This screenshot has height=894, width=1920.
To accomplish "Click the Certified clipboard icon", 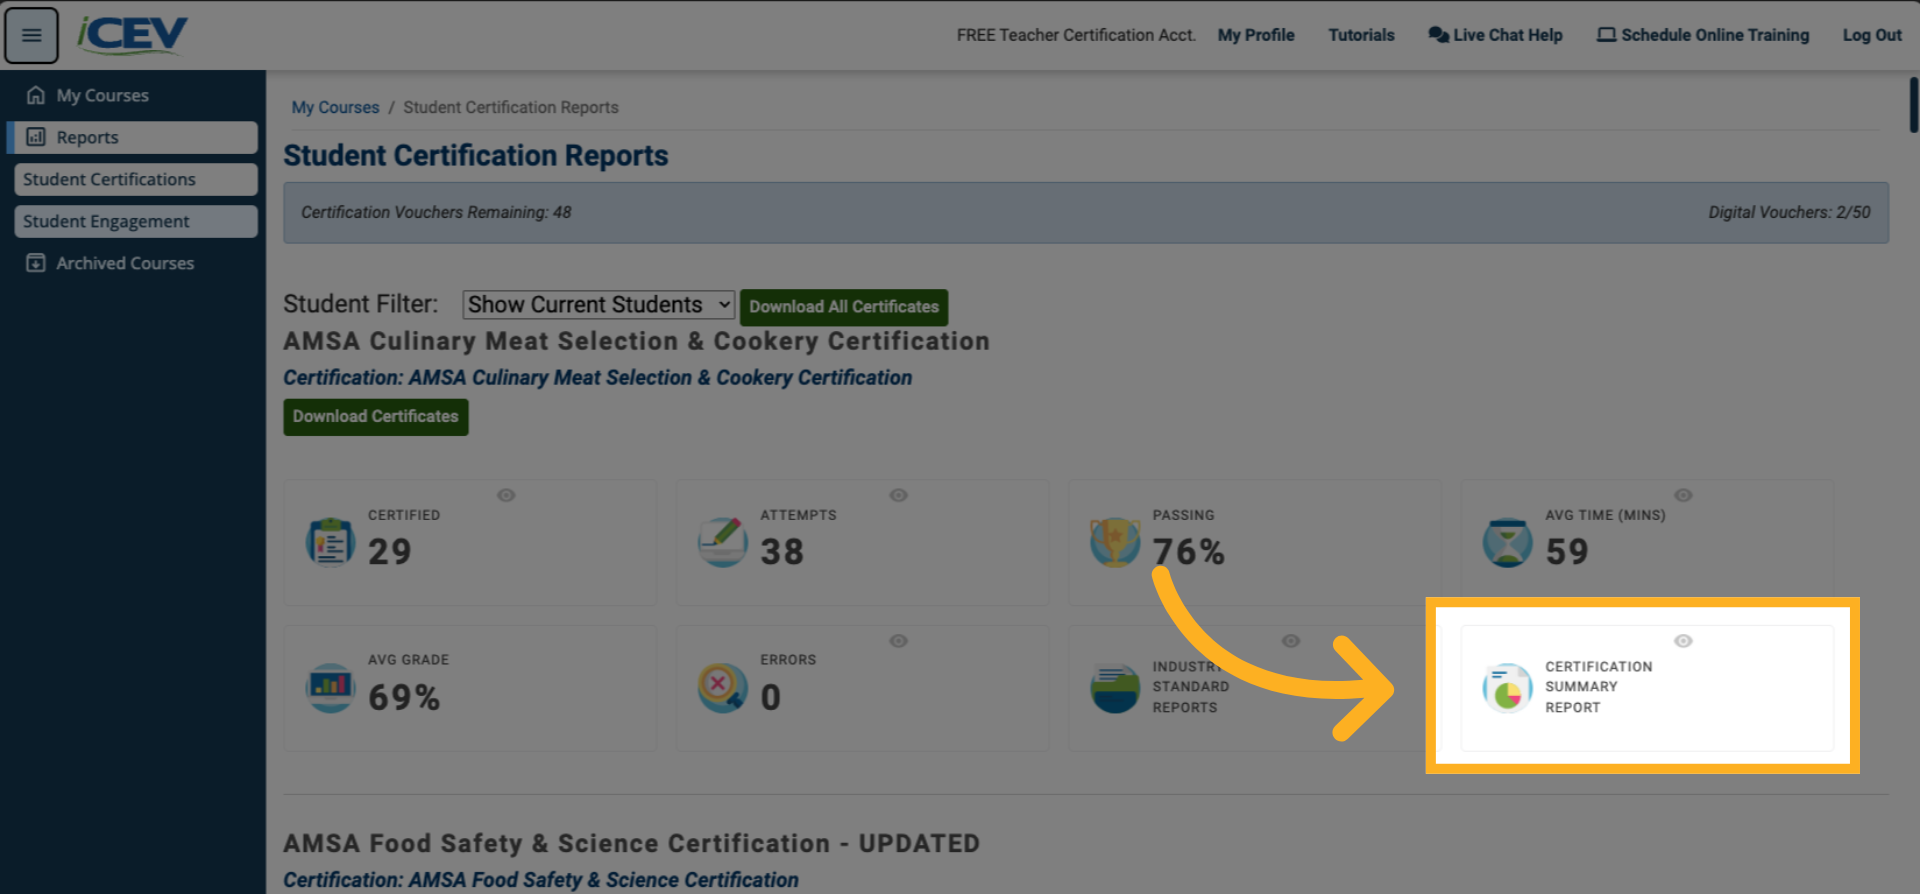I will point(330,542).
